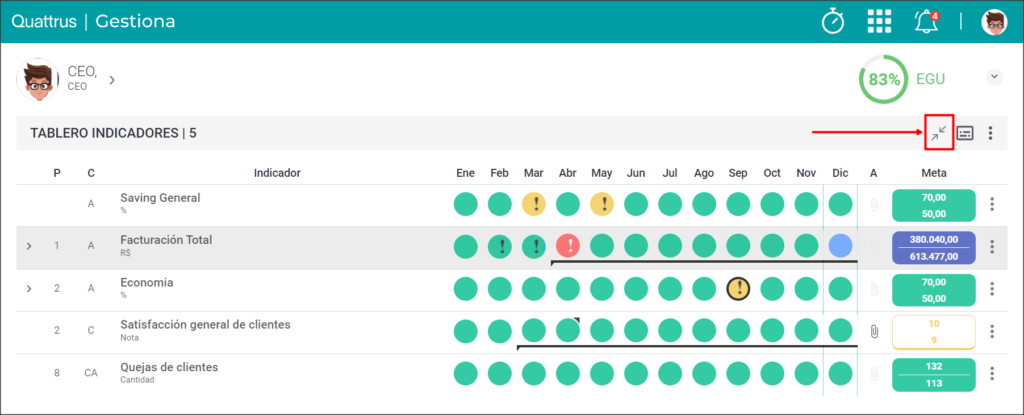Screen dimensions: 1024x415
Task: Select the red April status for Facturación Total
Action: (x=568, y=246)
